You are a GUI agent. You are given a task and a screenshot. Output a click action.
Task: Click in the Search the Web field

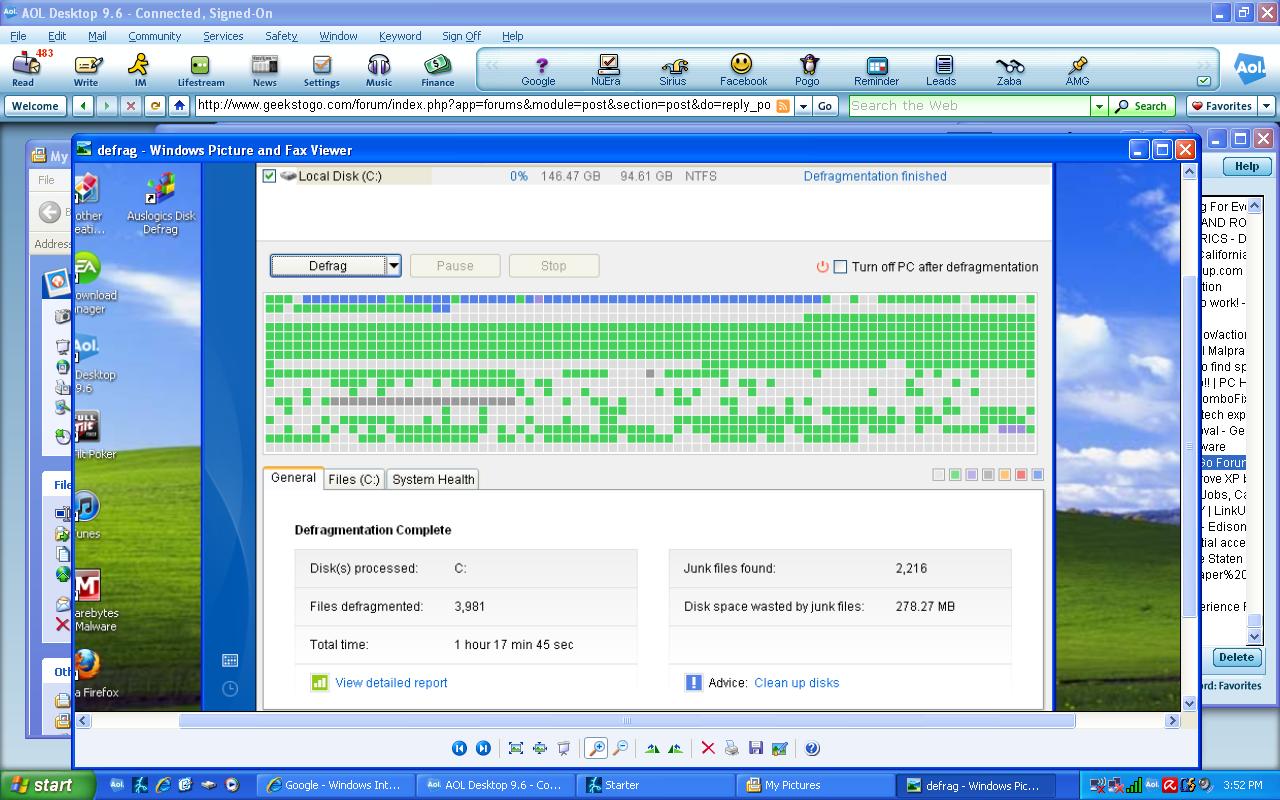pos(968,105)
